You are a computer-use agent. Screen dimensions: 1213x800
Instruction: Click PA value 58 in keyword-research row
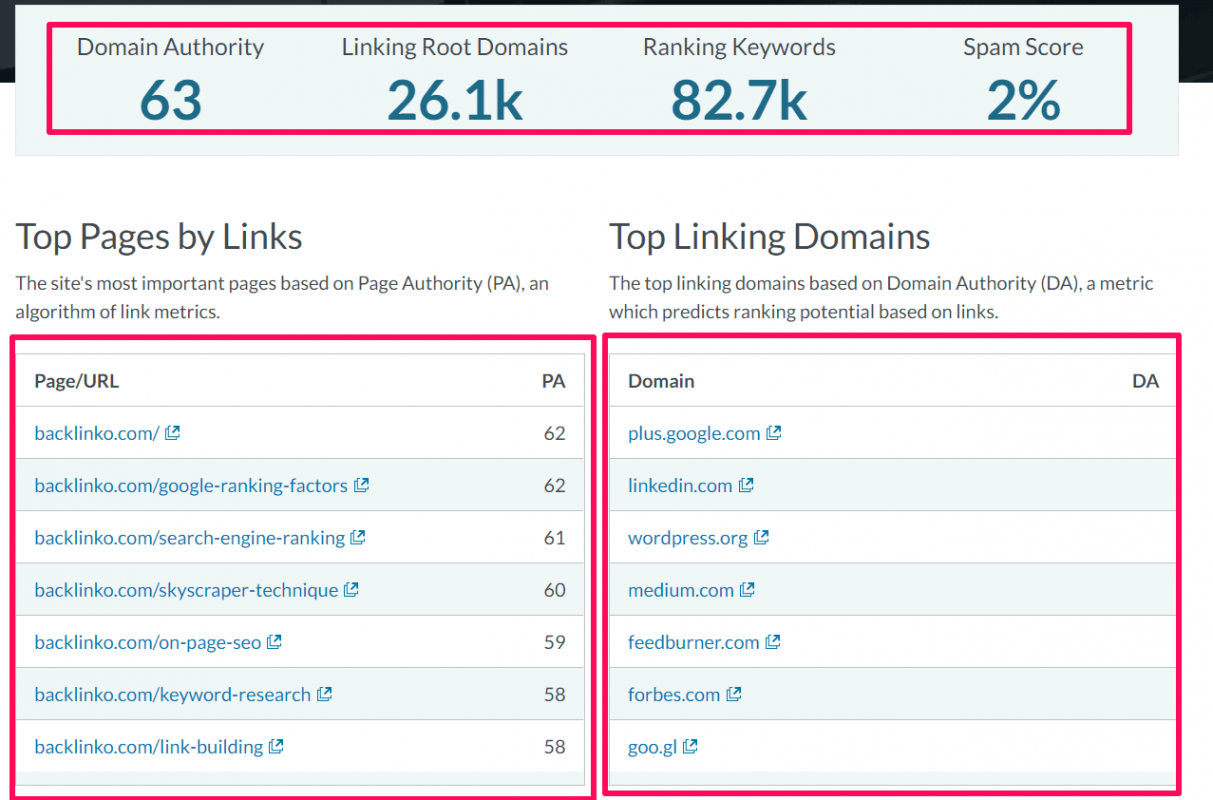click(555, 694)
